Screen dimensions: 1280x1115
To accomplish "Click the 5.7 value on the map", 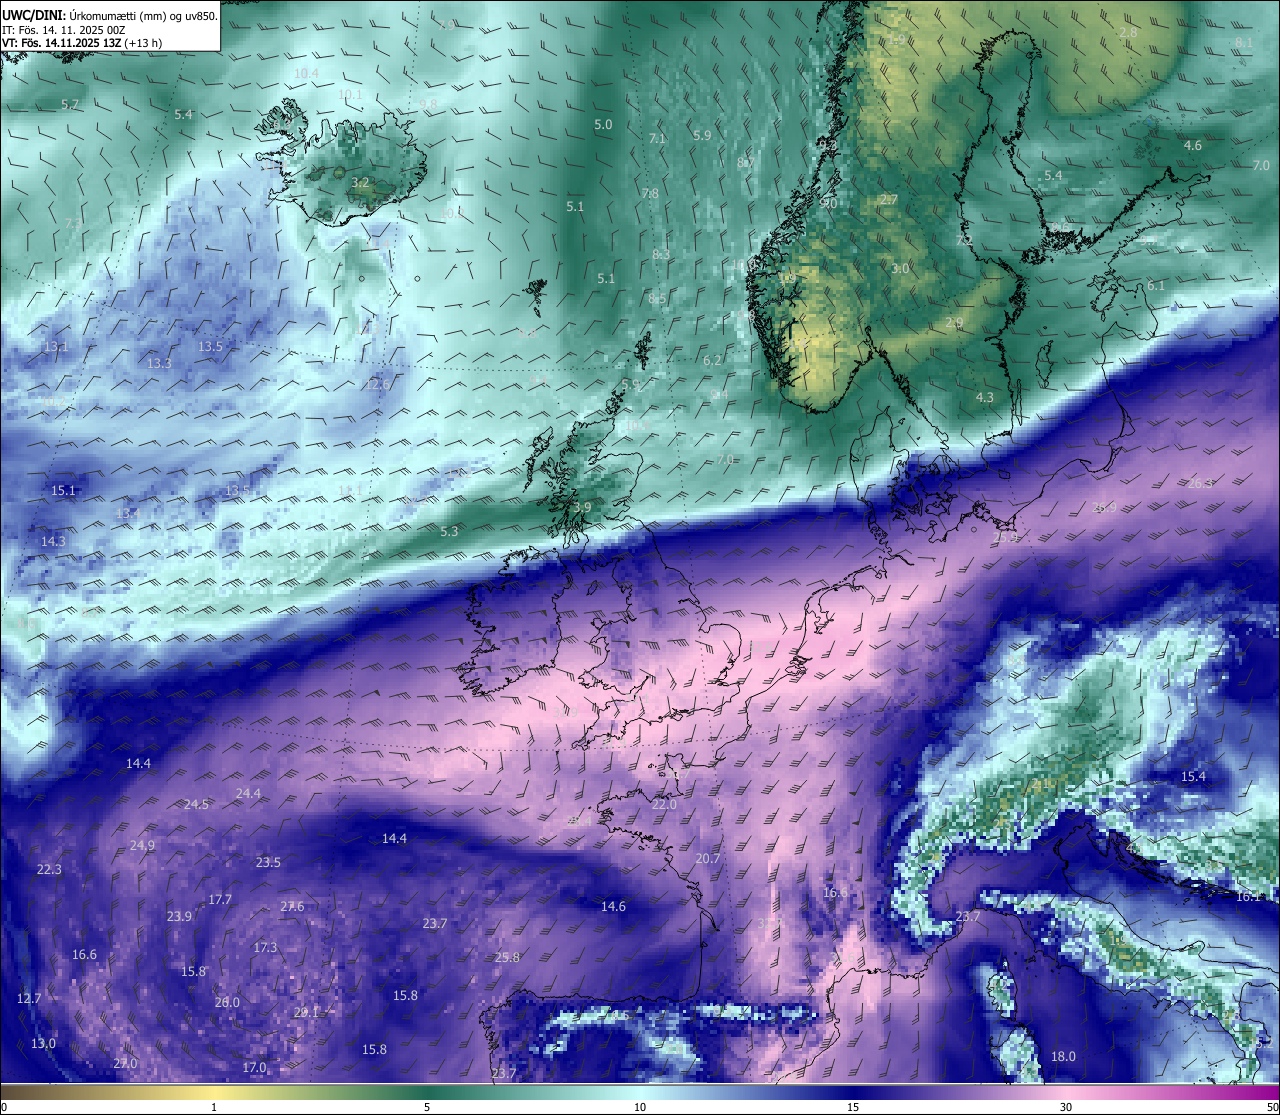I will [70, 104].
